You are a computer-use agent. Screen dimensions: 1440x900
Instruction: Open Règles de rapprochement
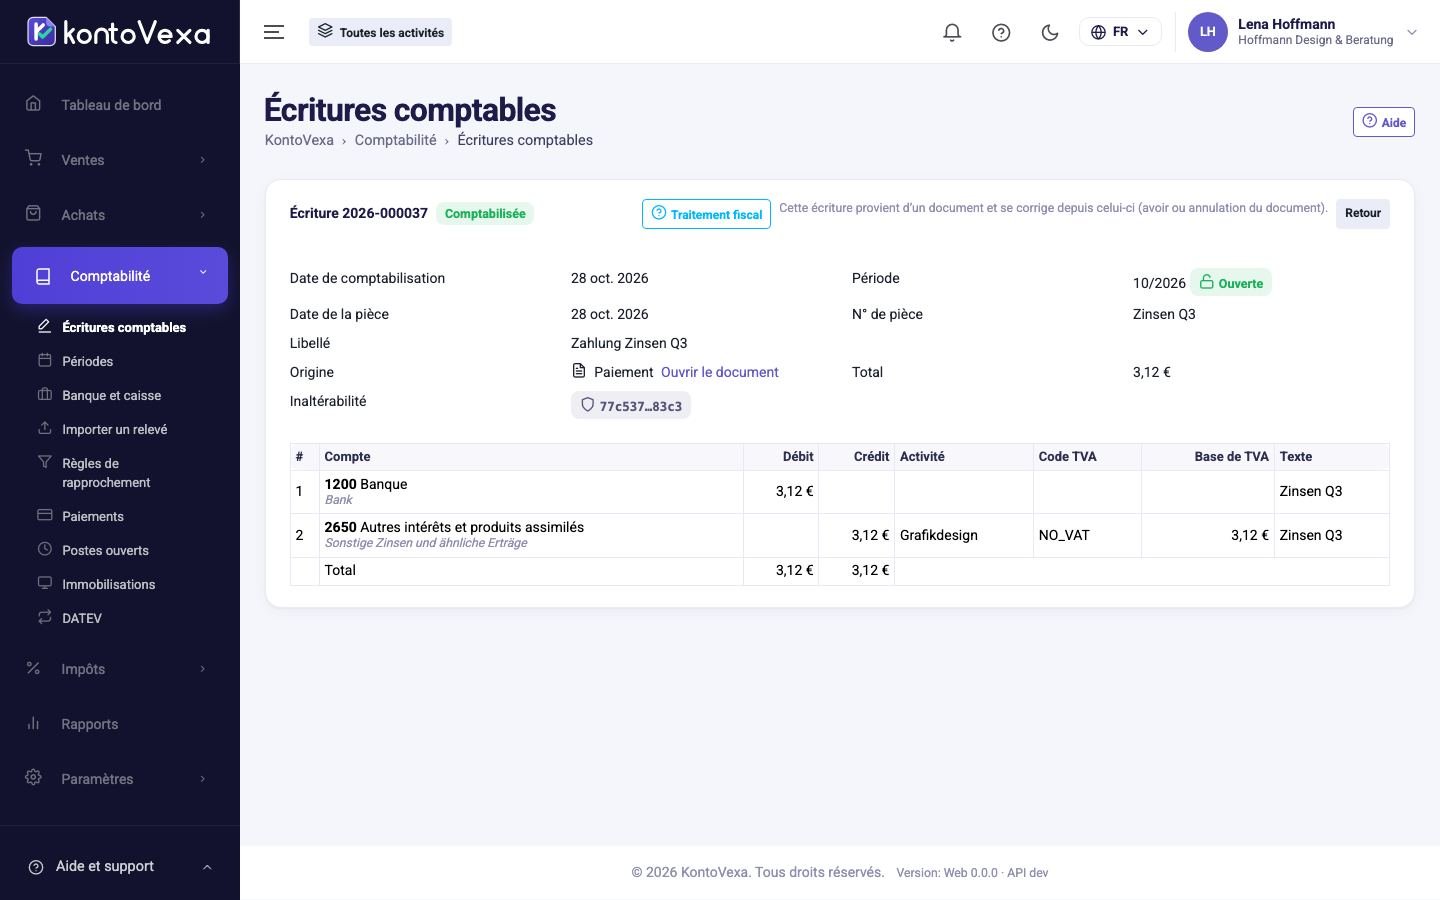(106, 473)
